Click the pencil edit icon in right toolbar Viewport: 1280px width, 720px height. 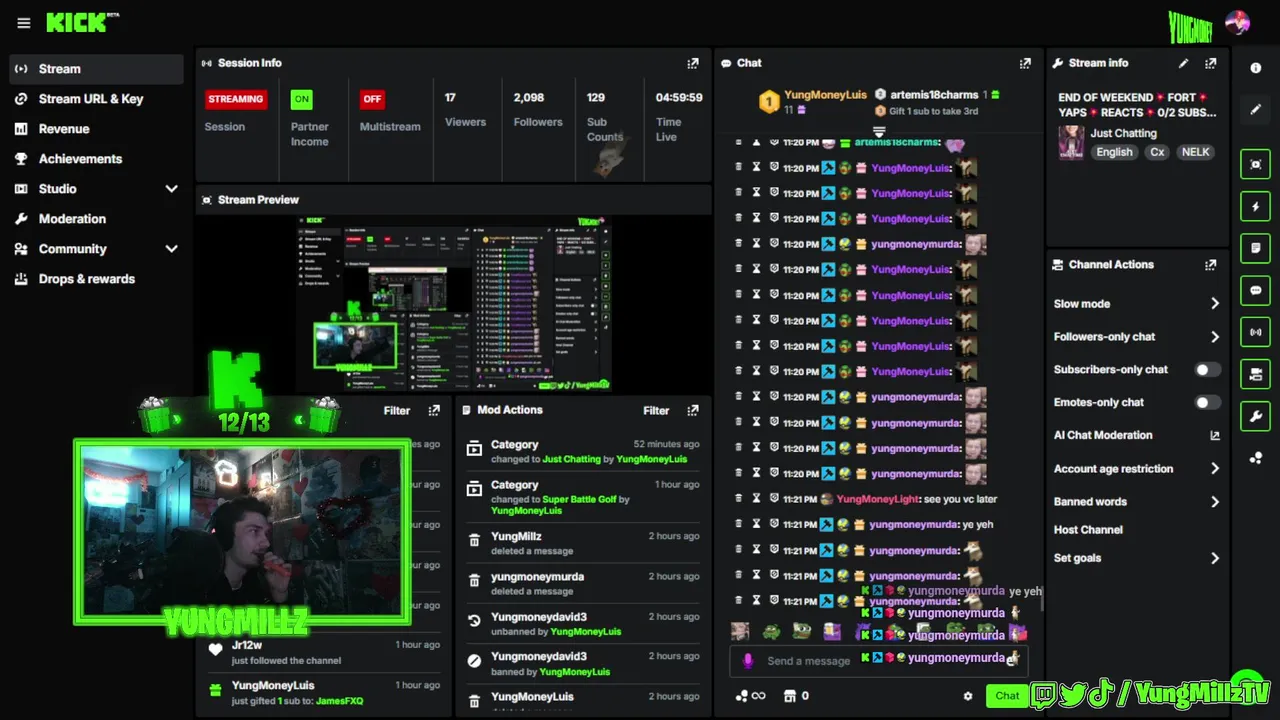point(1256,109)
